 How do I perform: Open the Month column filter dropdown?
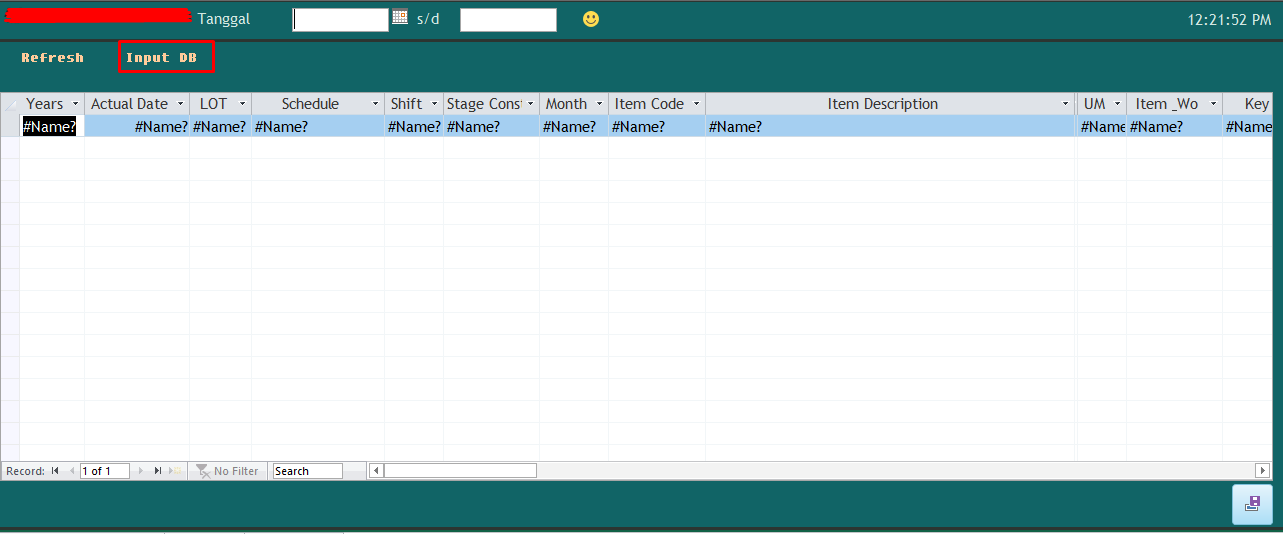click(599, 104)
